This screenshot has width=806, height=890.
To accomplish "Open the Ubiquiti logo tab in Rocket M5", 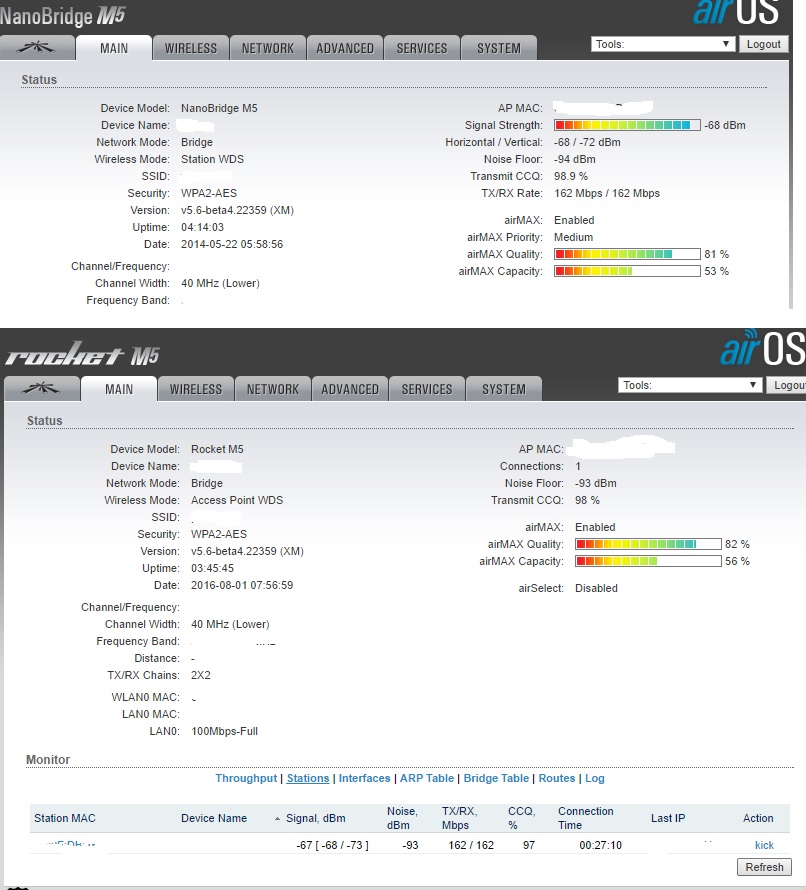I will pyautogui.click(x=41, y=389).
